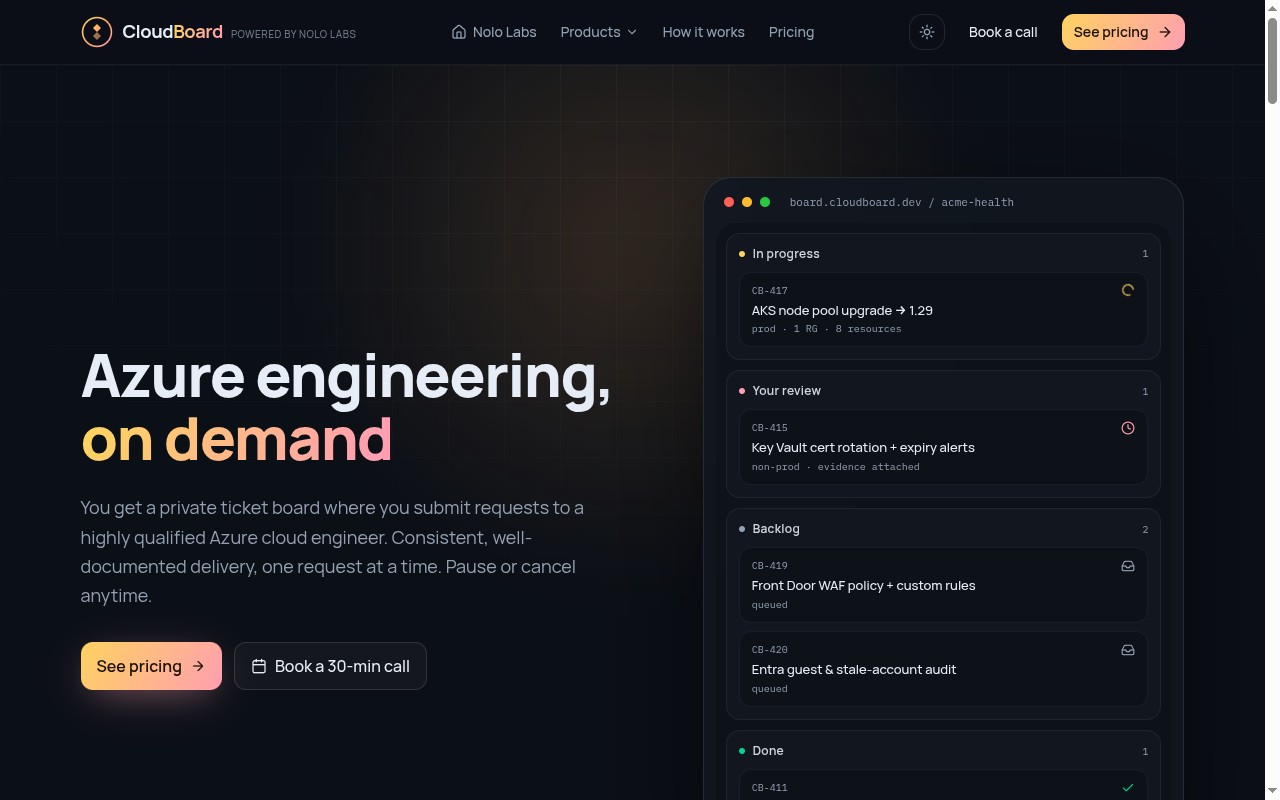Click the ticket ID CB-417

770,291
